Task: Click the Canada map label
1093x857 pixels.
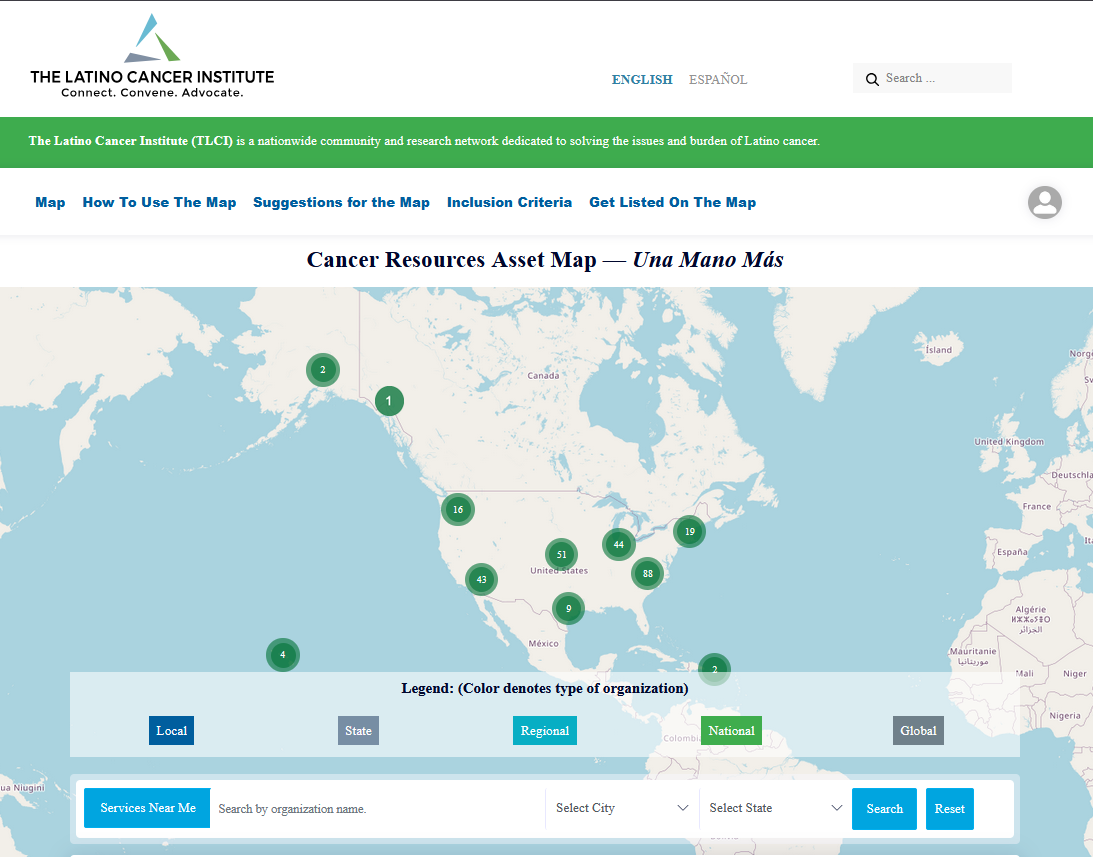Action: click(x=543, y=375)
